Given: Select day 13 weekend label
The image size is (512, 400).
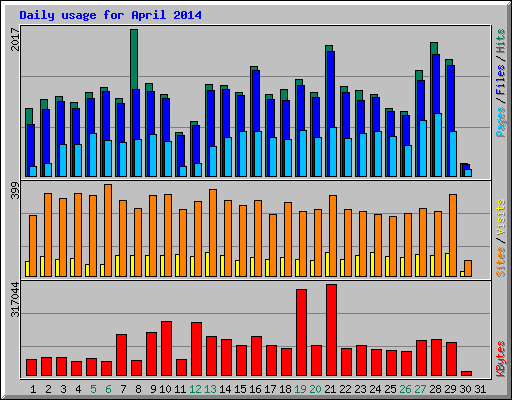Looking at the screenshot, I should tap(211, 389).
